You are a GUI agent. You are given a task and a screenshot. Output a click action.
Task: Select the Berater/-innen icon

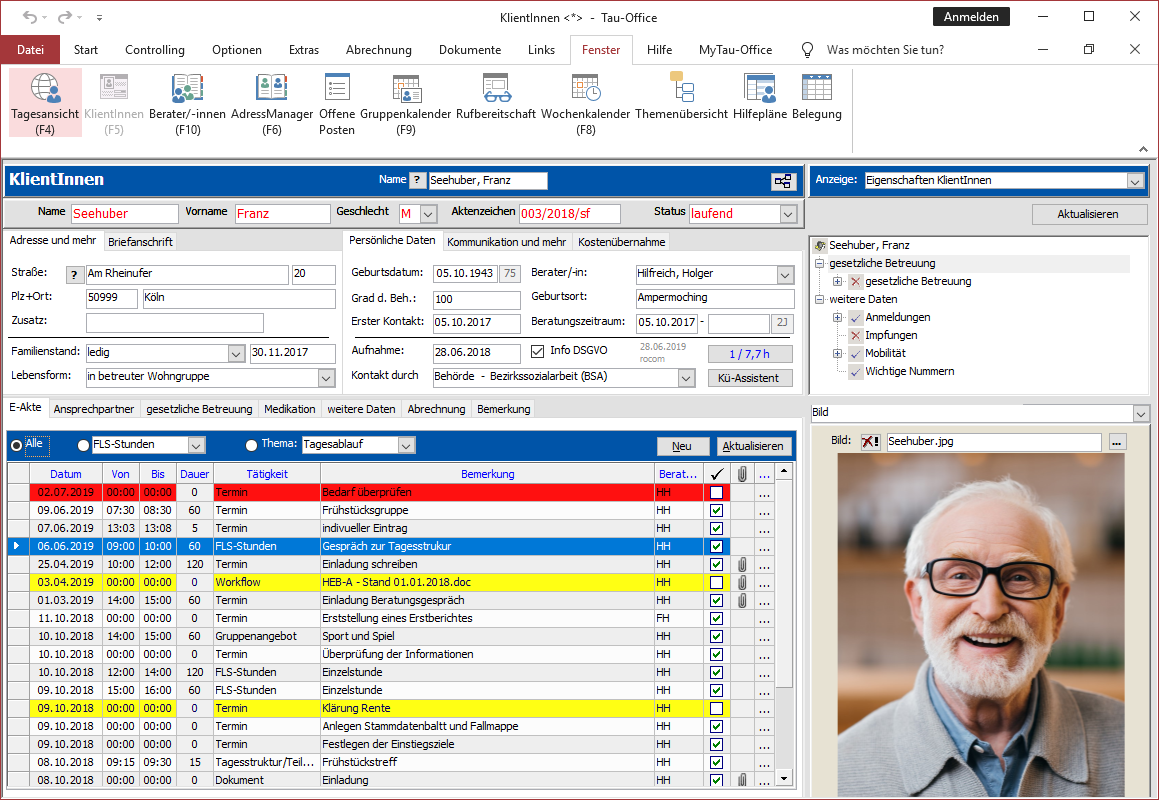tap(187, 100)
